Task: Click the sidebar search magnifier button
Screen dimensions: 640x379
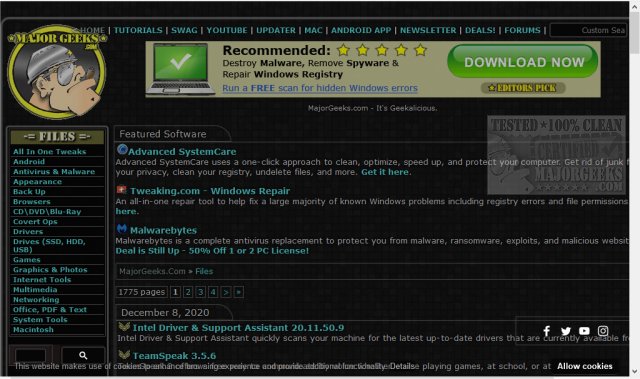Action: pyautogui.click(x=83, y=355)
